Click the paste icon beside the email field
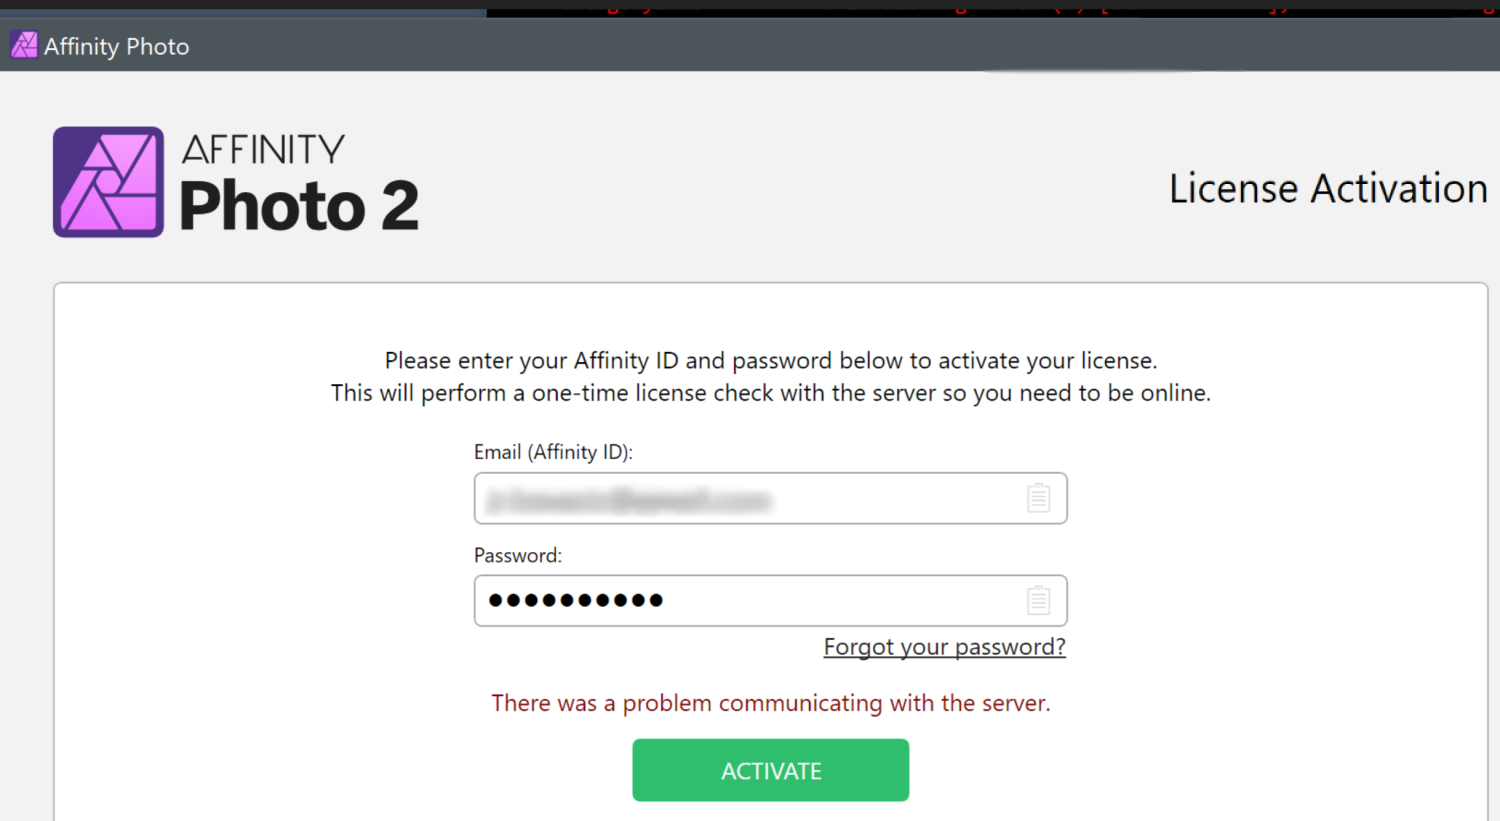The width and height of the screenshot is (1500, 821). pos(1038,497)
